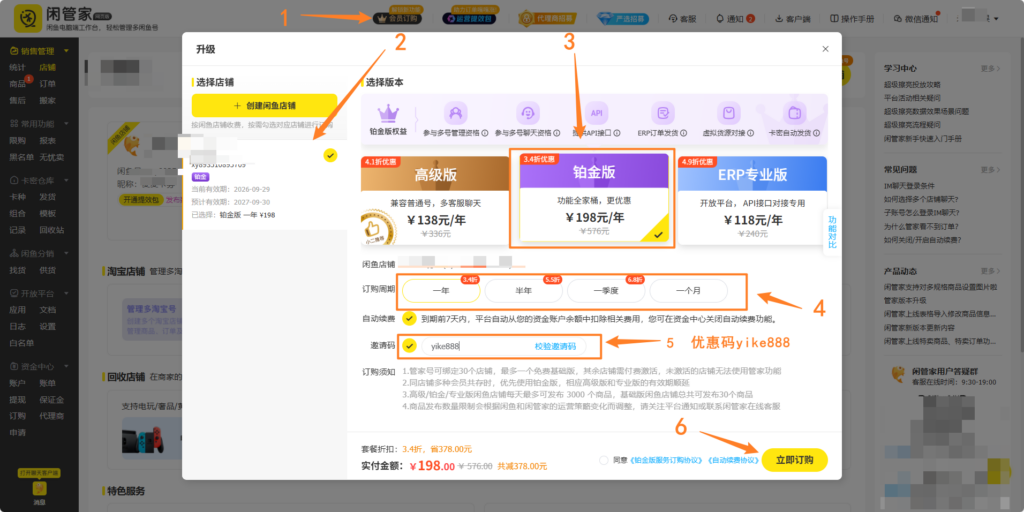Focus the 邀请码 input field
1024x512 pixels.
477,346
